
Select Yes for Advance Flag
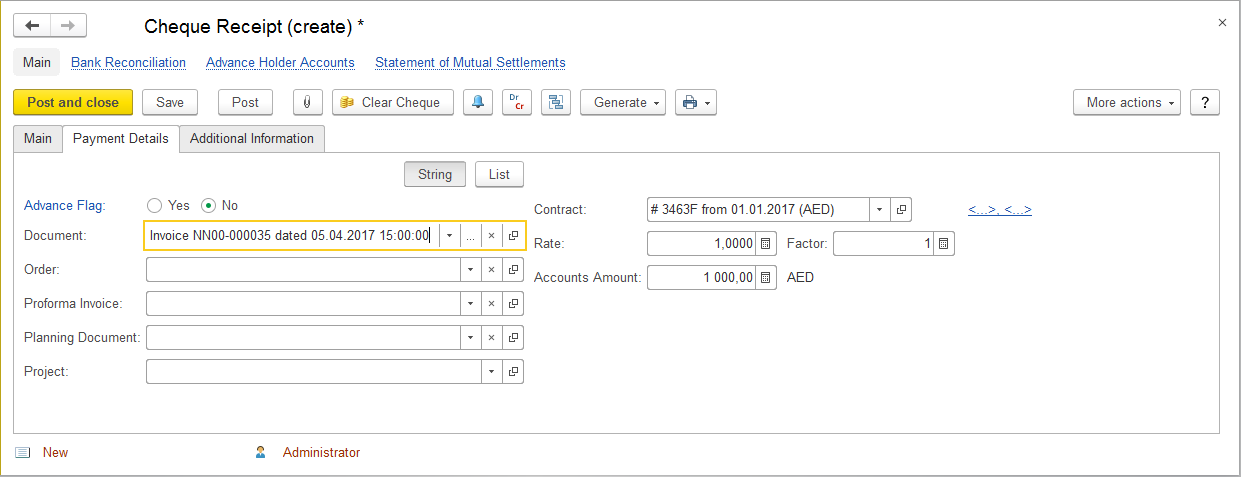(154, 205)
